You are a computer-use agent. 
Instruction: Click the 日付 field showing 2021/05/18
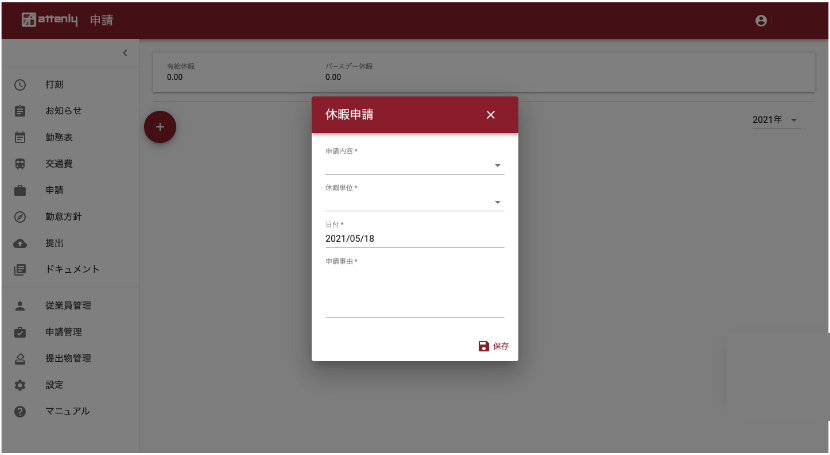click(414, 239)
